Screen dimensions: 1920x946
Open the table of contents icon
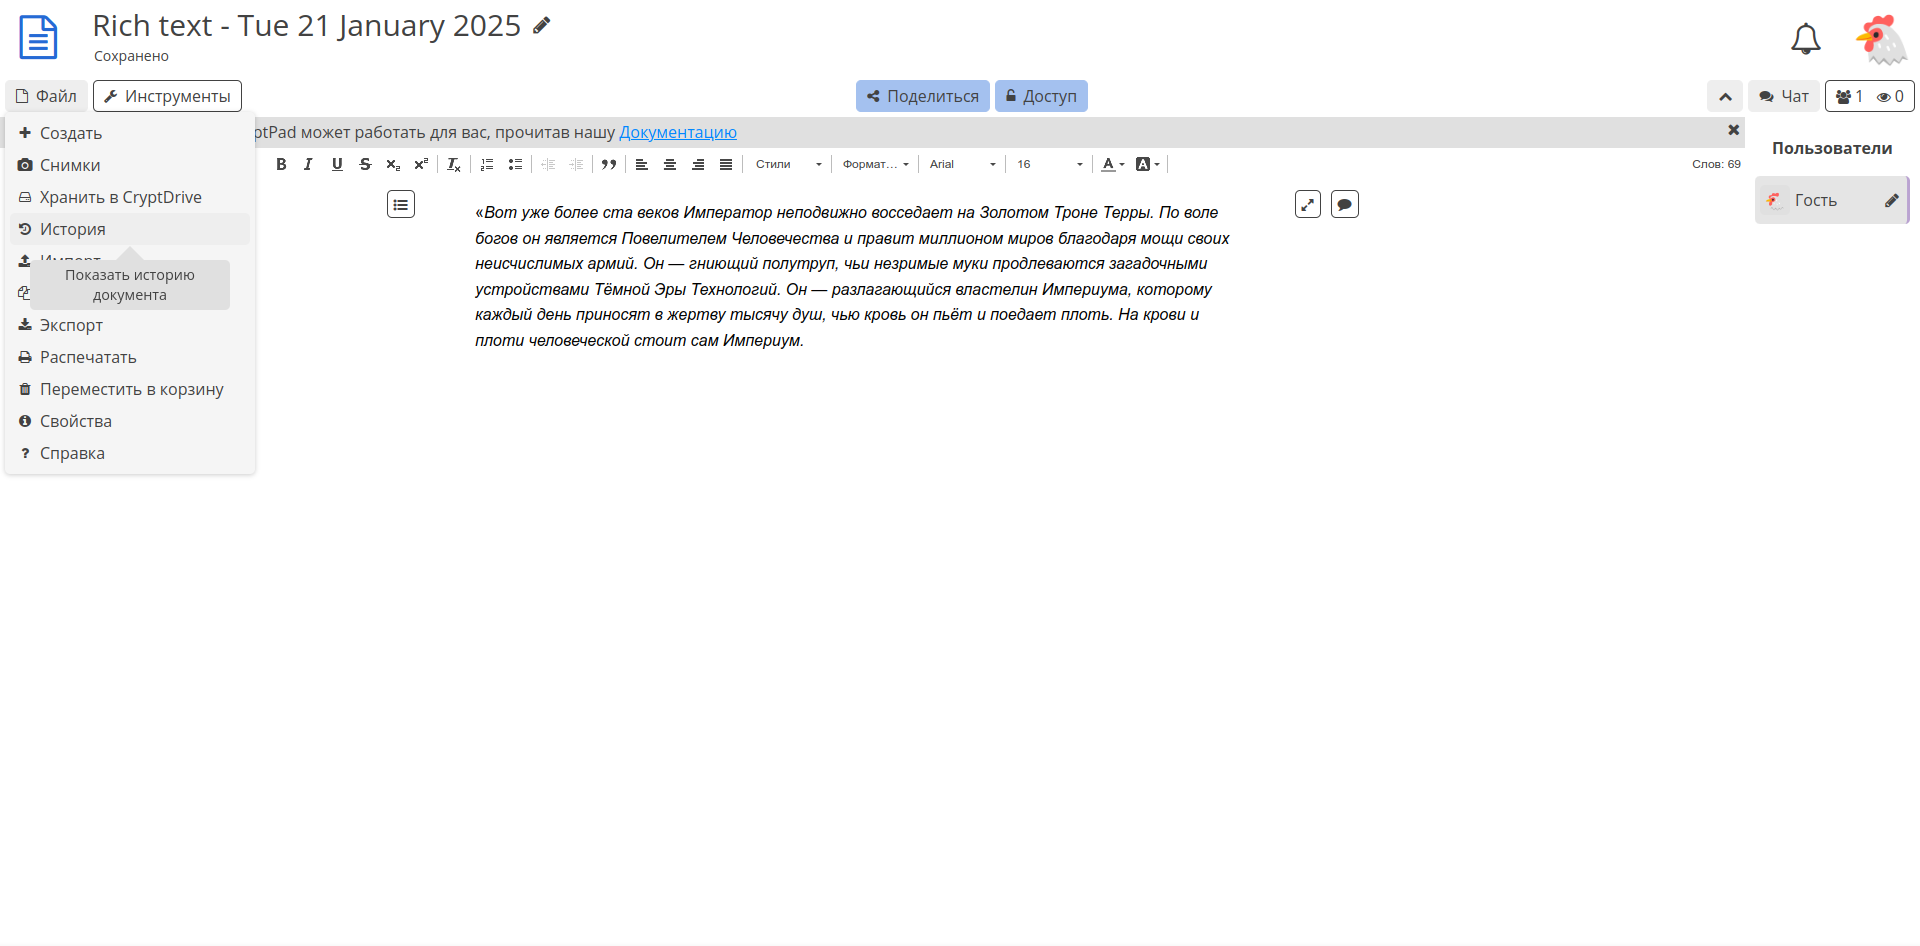click(401, 204)
